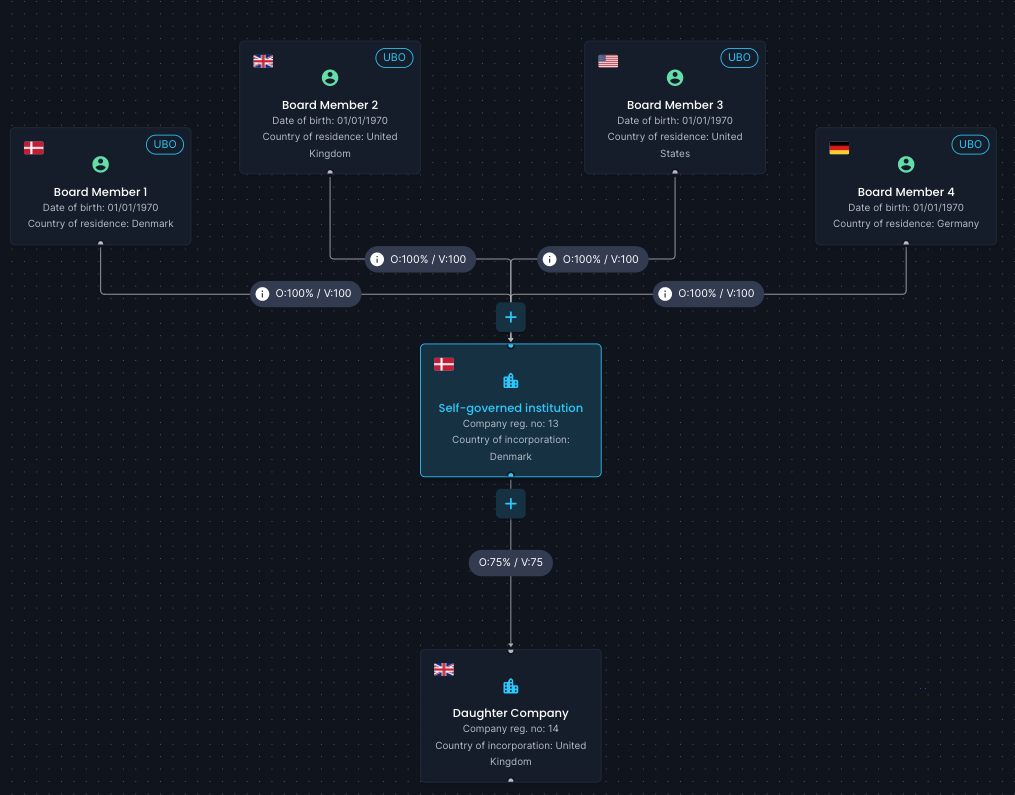Click plus button above Self-governed institution

coord(510,317)
